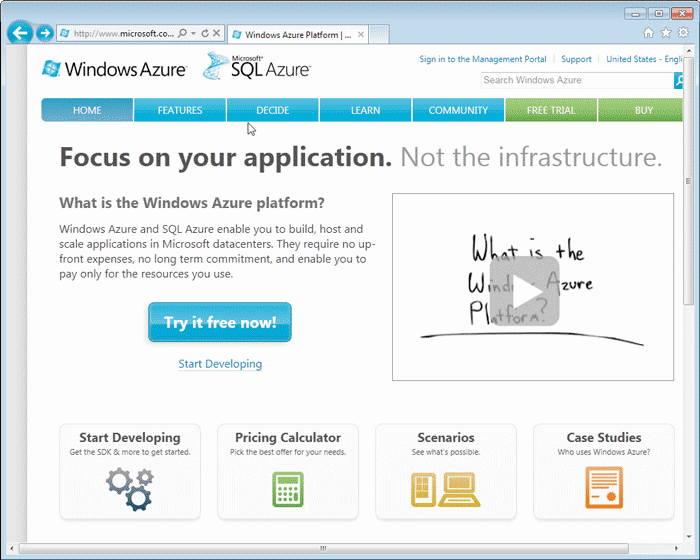Click "Who uses Windows Azure?" text

(604, 452)
